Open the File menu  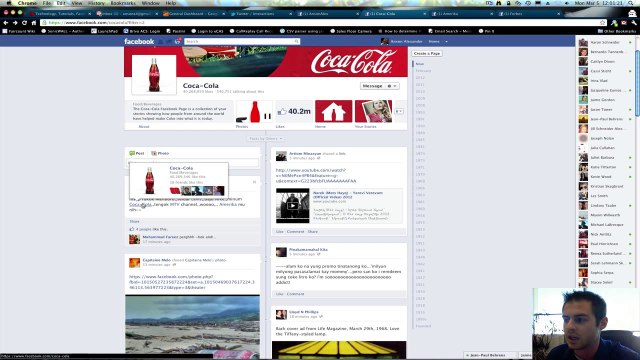pyautogui.click(x=47, y=3)
